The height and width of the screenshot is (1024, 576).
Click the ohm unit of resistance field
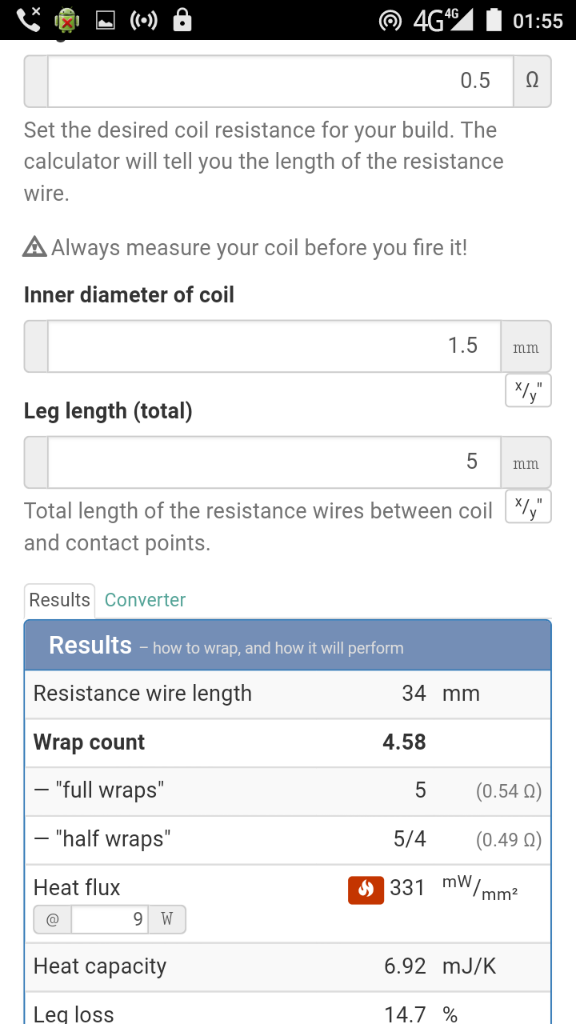(x=532, y=81)
